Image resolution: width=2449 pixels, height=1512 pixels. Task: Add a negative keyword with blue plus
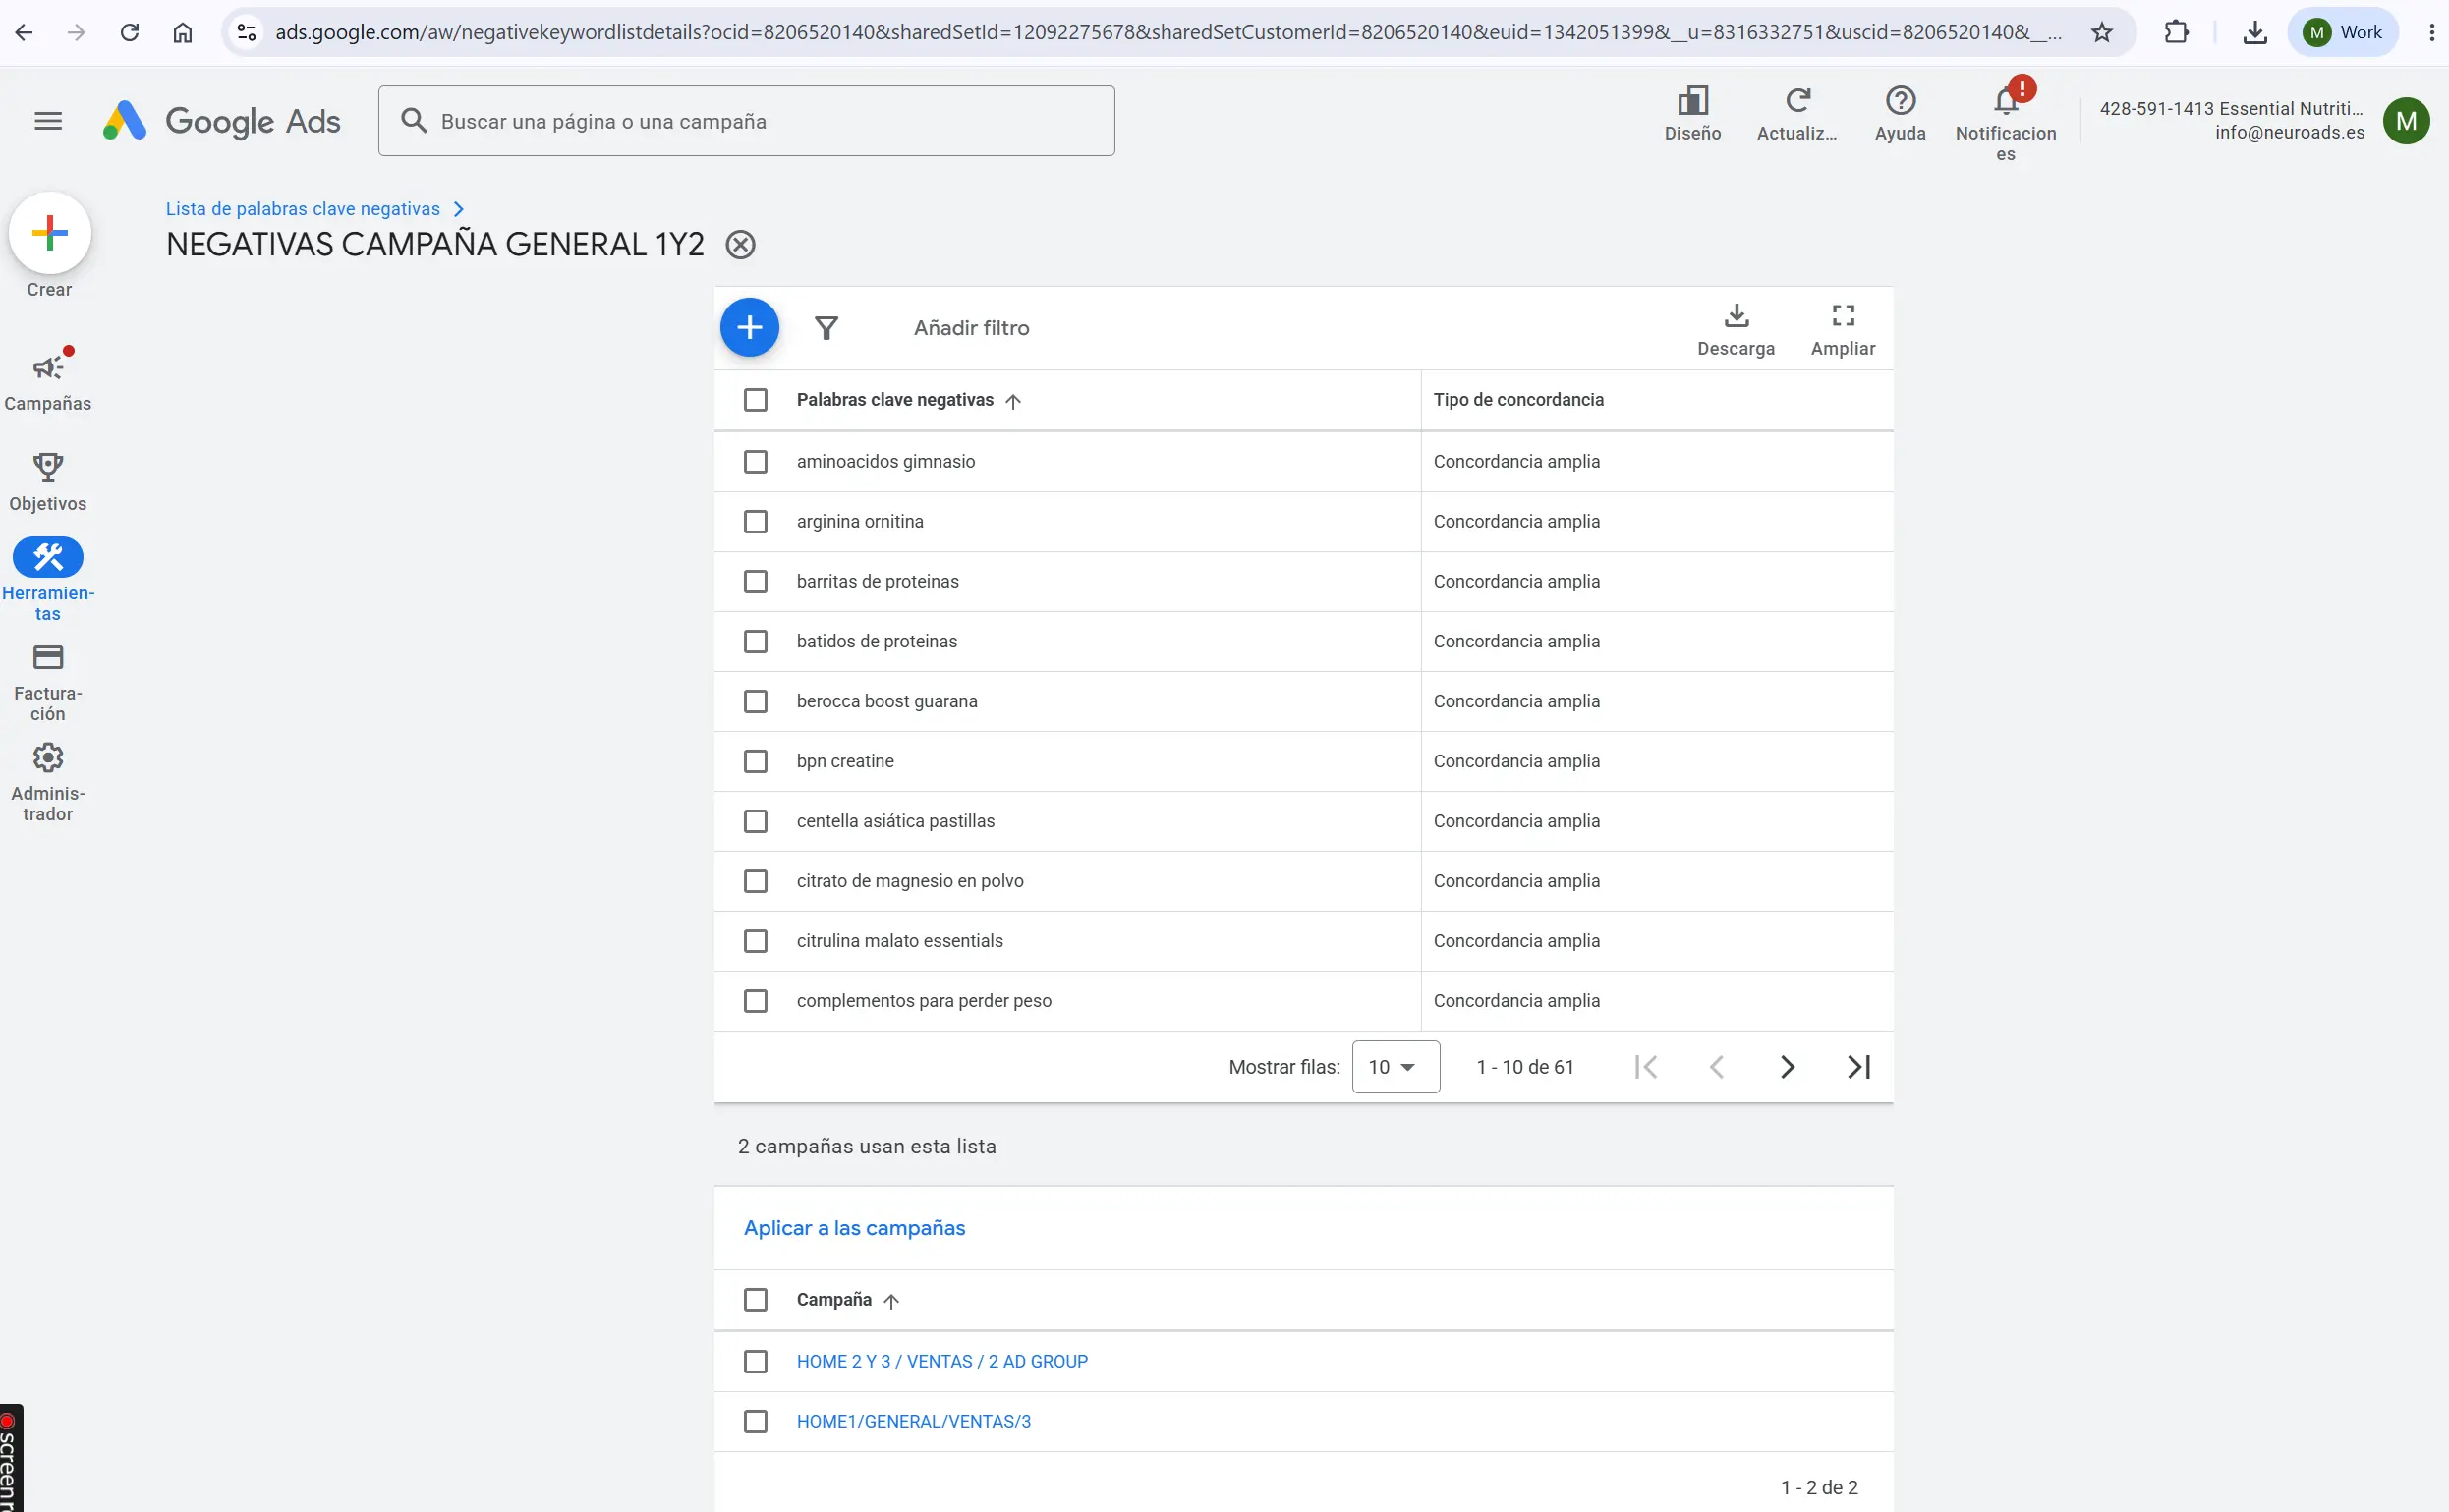pos(749,327)
